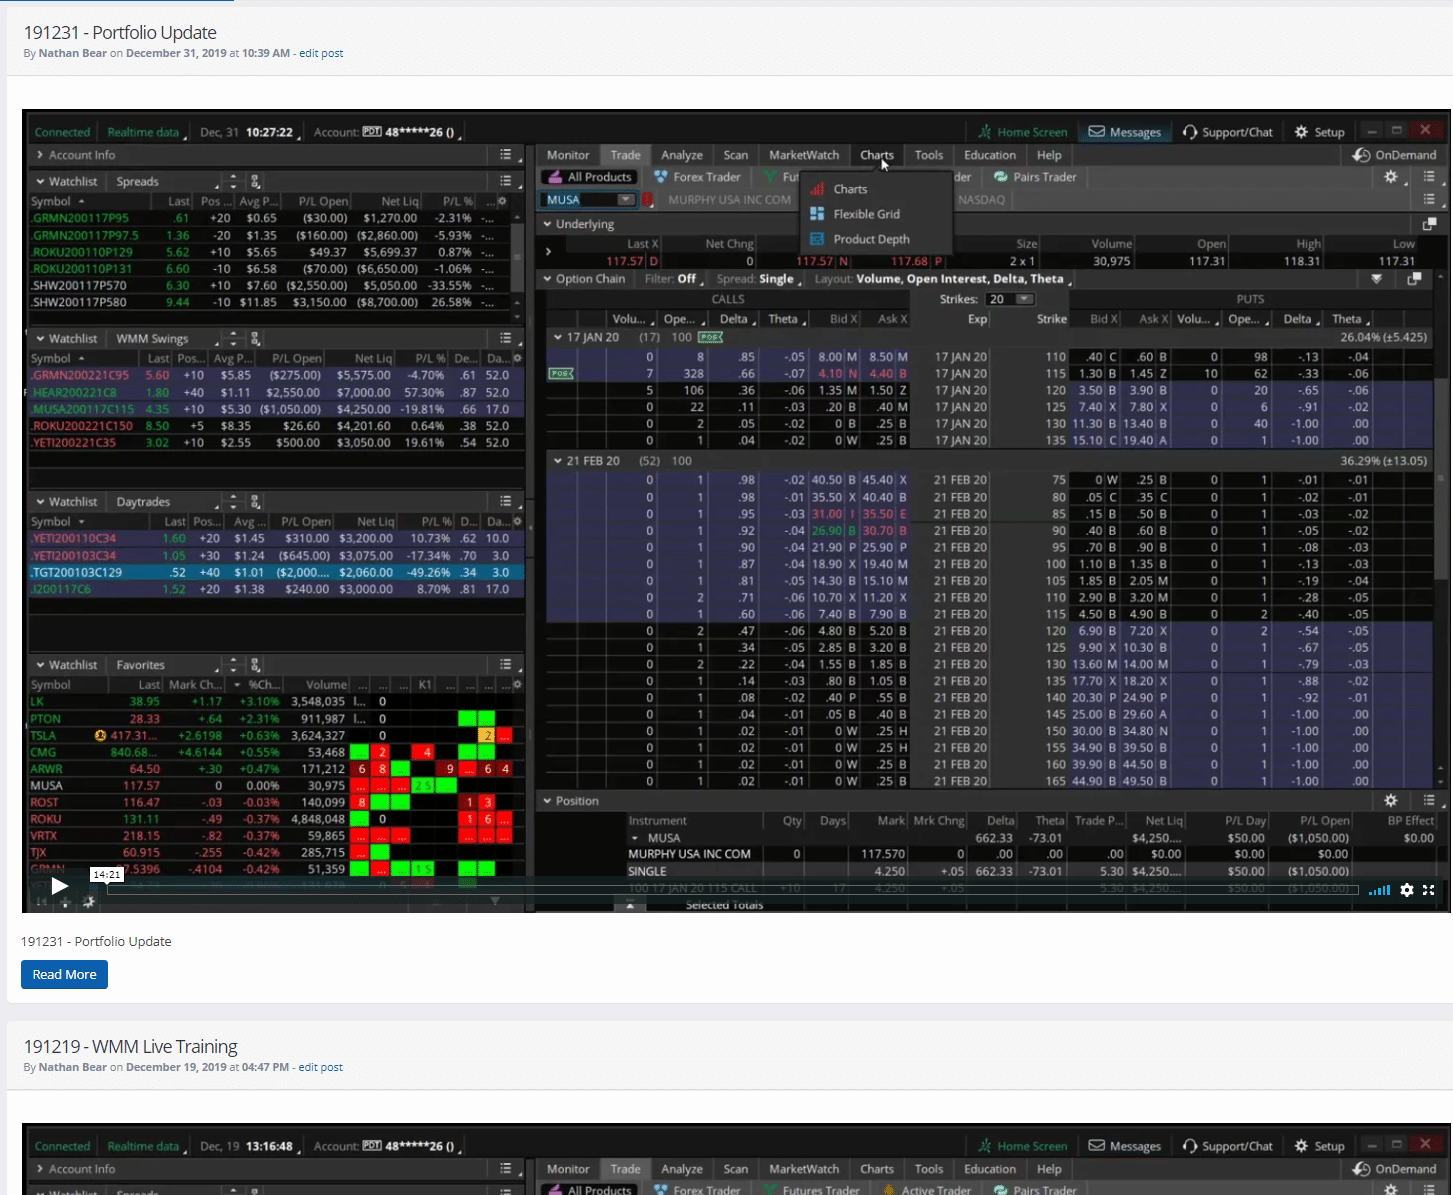This screenshot has height=1195, width=1453.
Task: Select the Scan tab
Action: pyautogui.click(x=736, y=155)
